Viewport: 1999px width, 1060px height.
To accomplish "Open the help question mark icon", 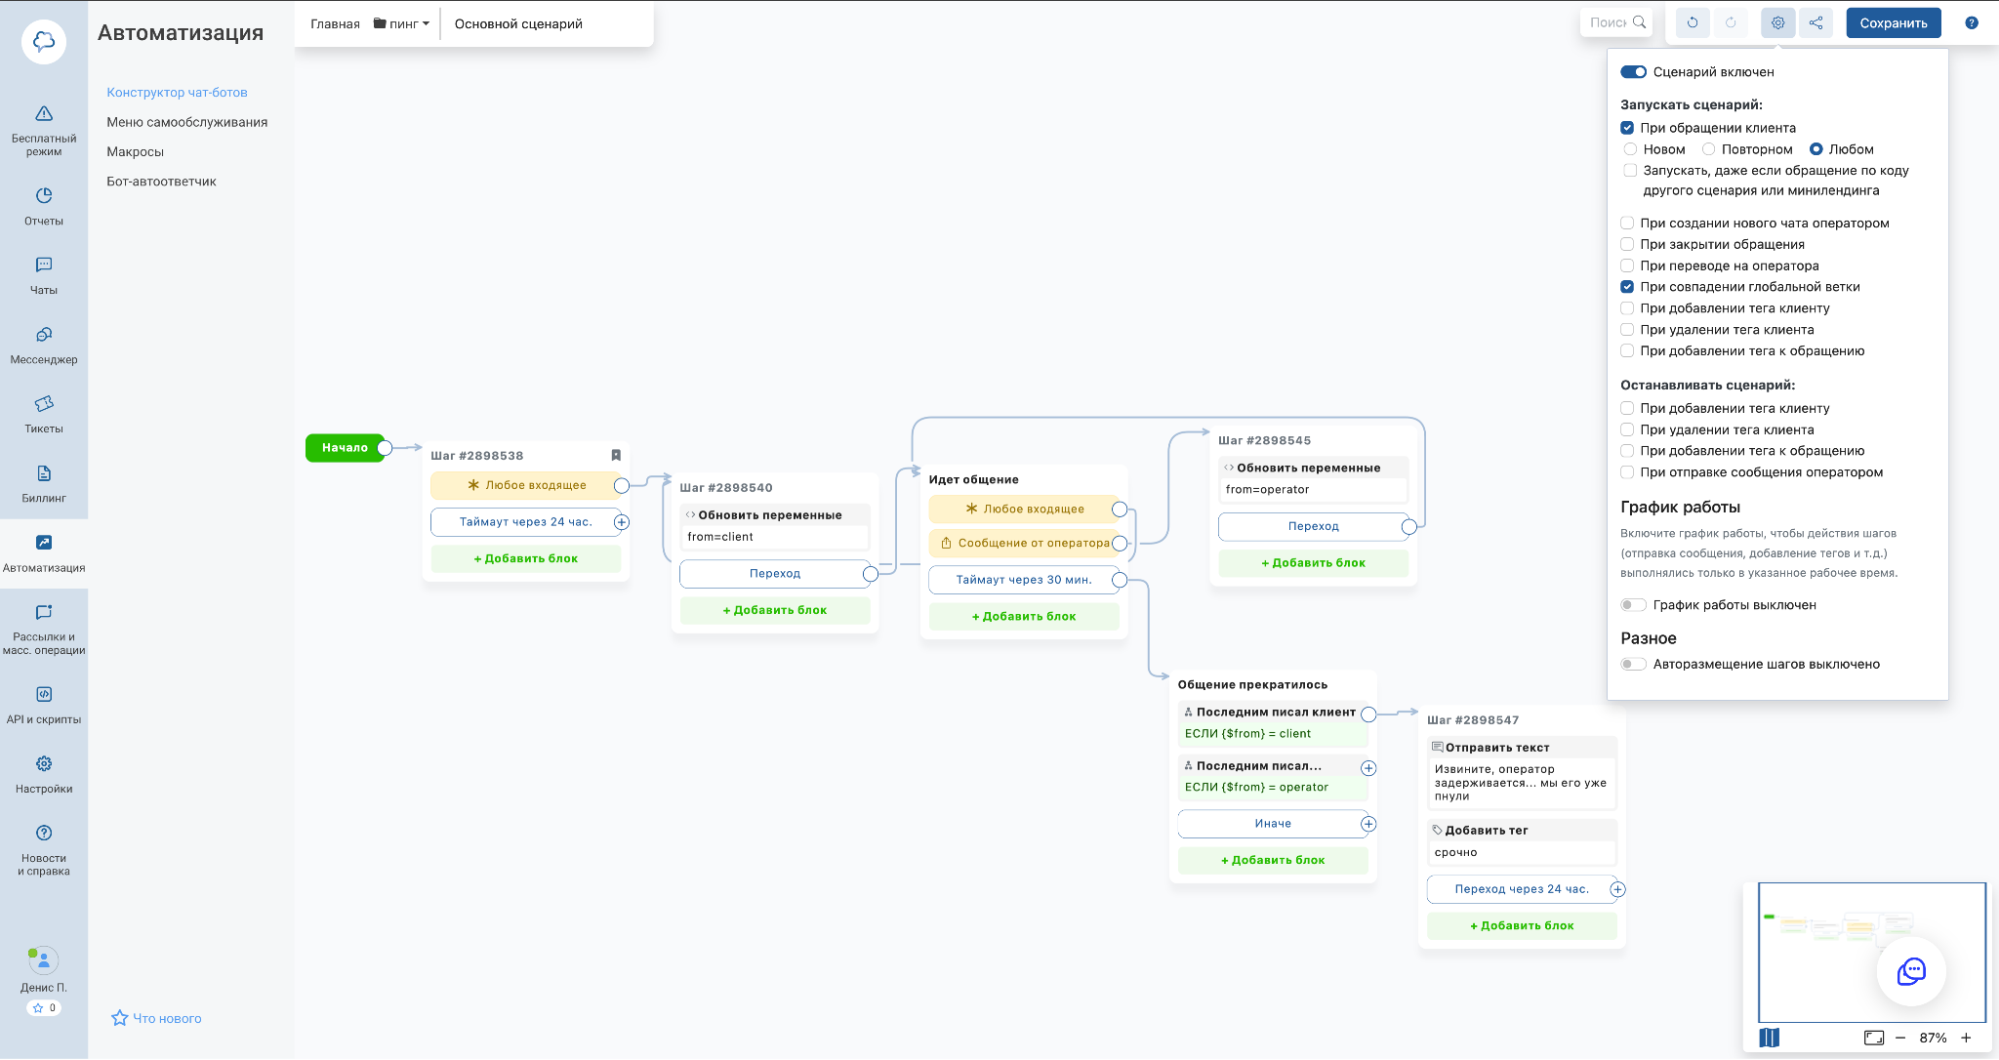I will click(x=1971, y=23).
